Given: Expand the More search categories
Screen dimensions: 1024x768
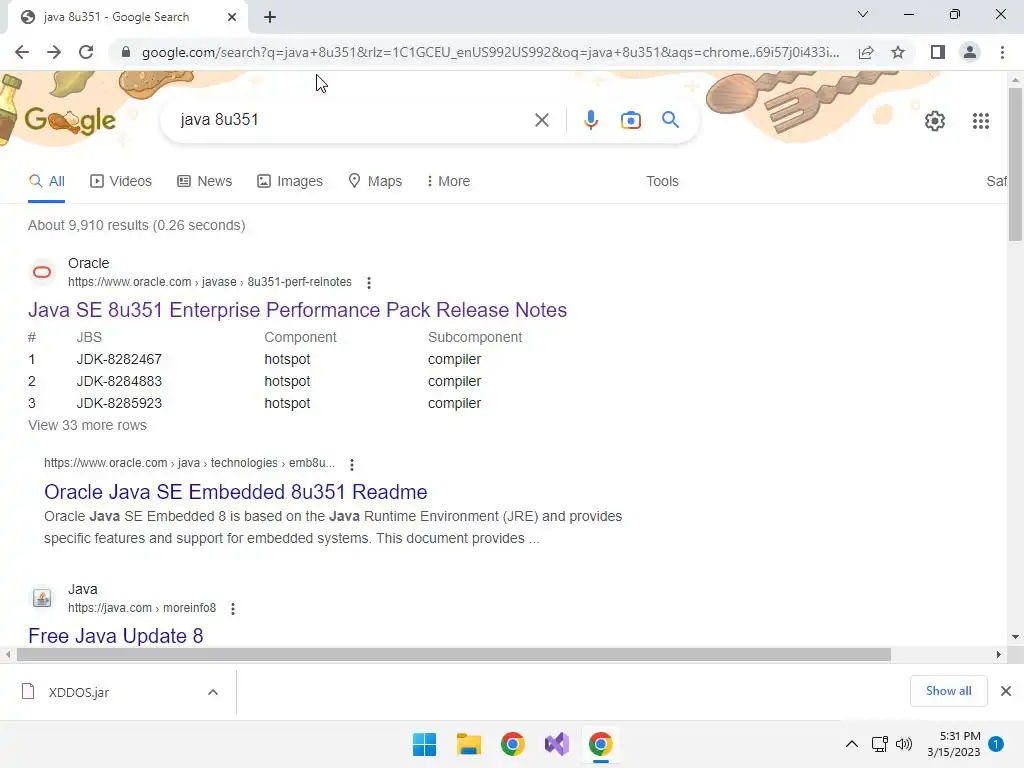Looking at the screenshot, I should coord(448,182).
